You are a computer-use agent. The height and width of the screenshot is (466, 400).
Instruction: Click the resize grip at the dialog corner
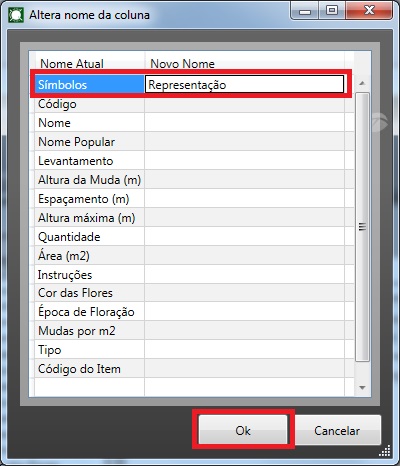385,451
